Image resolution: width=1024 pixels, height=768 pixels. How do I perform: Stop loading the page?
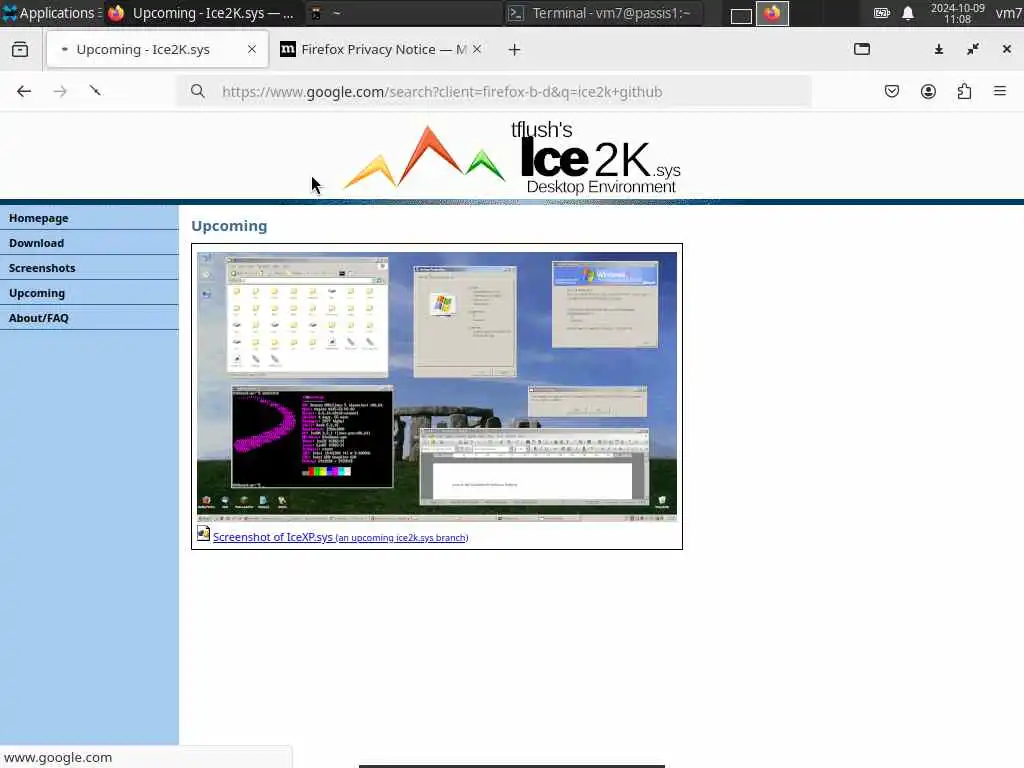point(95,91)
